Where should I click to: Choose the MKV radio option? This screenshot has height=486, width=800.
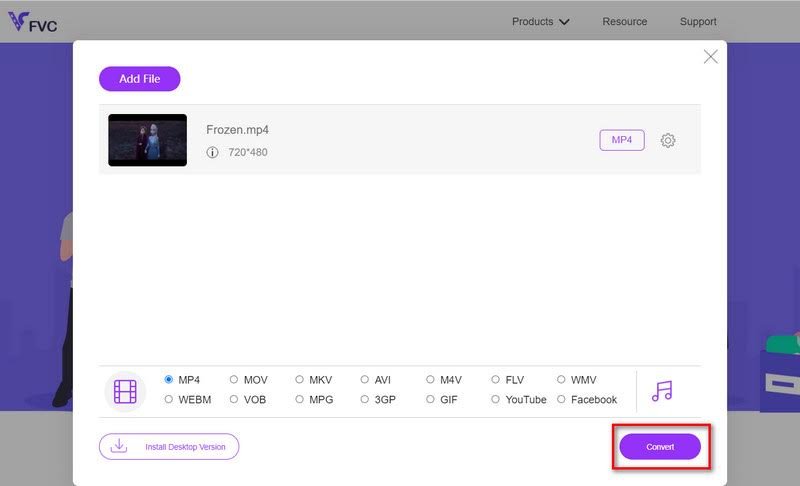(299, 379)
